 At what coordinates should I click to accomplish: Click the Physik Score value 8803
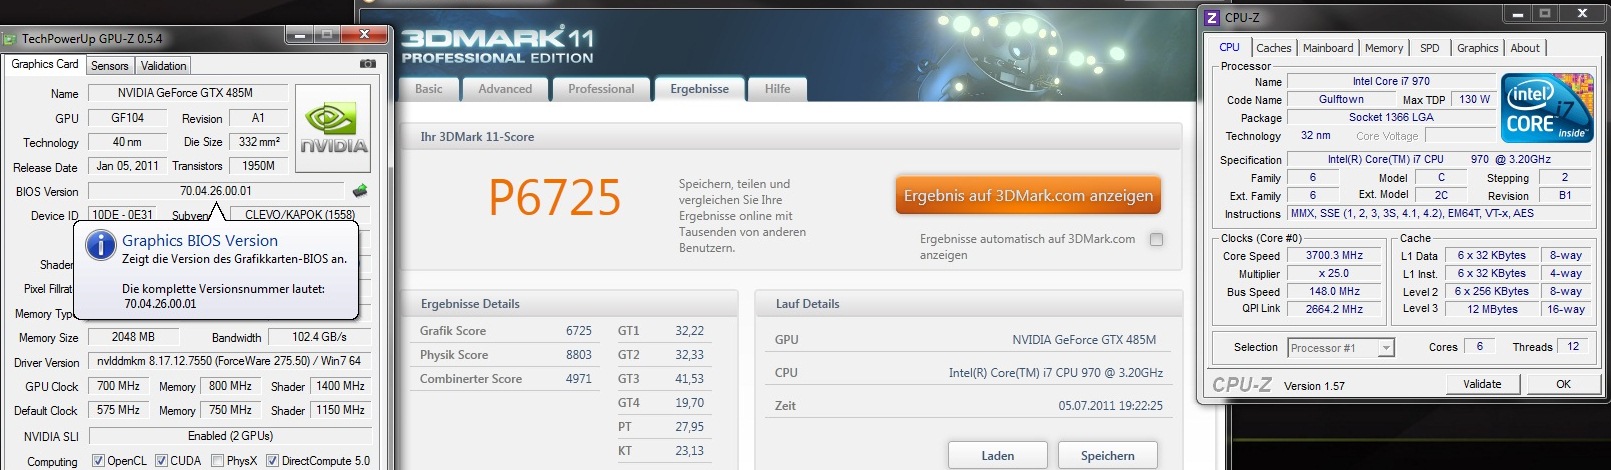point(579,355)
